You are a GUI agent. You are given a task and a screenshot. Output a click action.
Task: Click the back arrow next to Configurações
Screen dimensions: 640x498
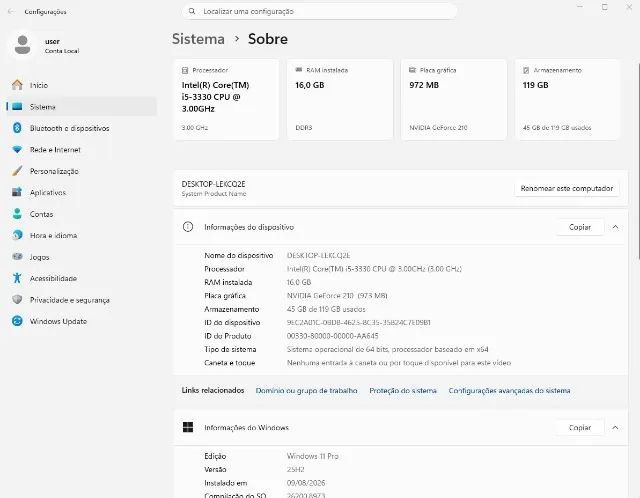(11, 11)
